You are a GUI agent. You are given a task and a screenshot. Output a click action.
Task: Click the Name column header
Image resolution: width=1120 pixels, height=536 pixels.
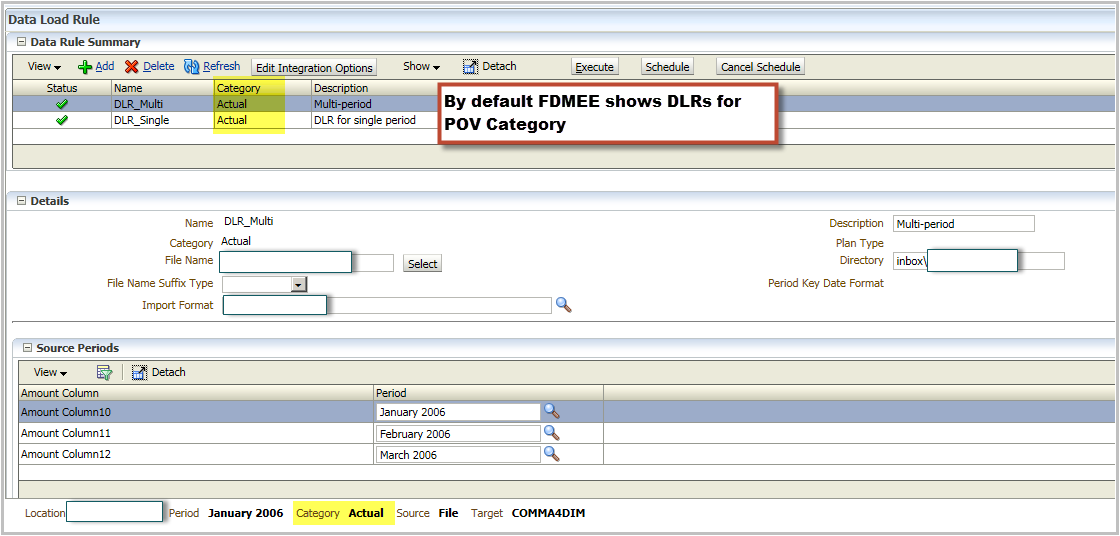tap(164, 88)
